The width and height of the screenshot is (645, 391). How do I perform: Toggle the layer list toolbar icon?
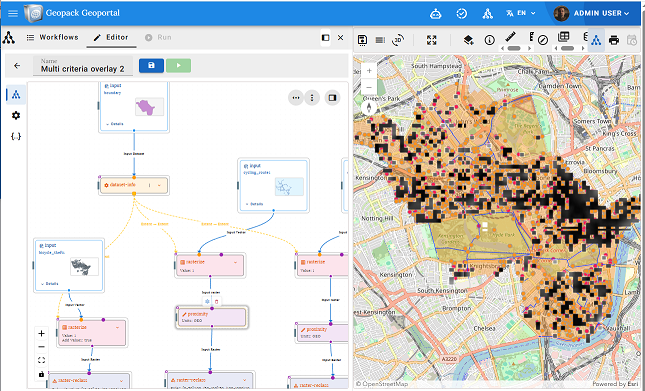(380, 40)
